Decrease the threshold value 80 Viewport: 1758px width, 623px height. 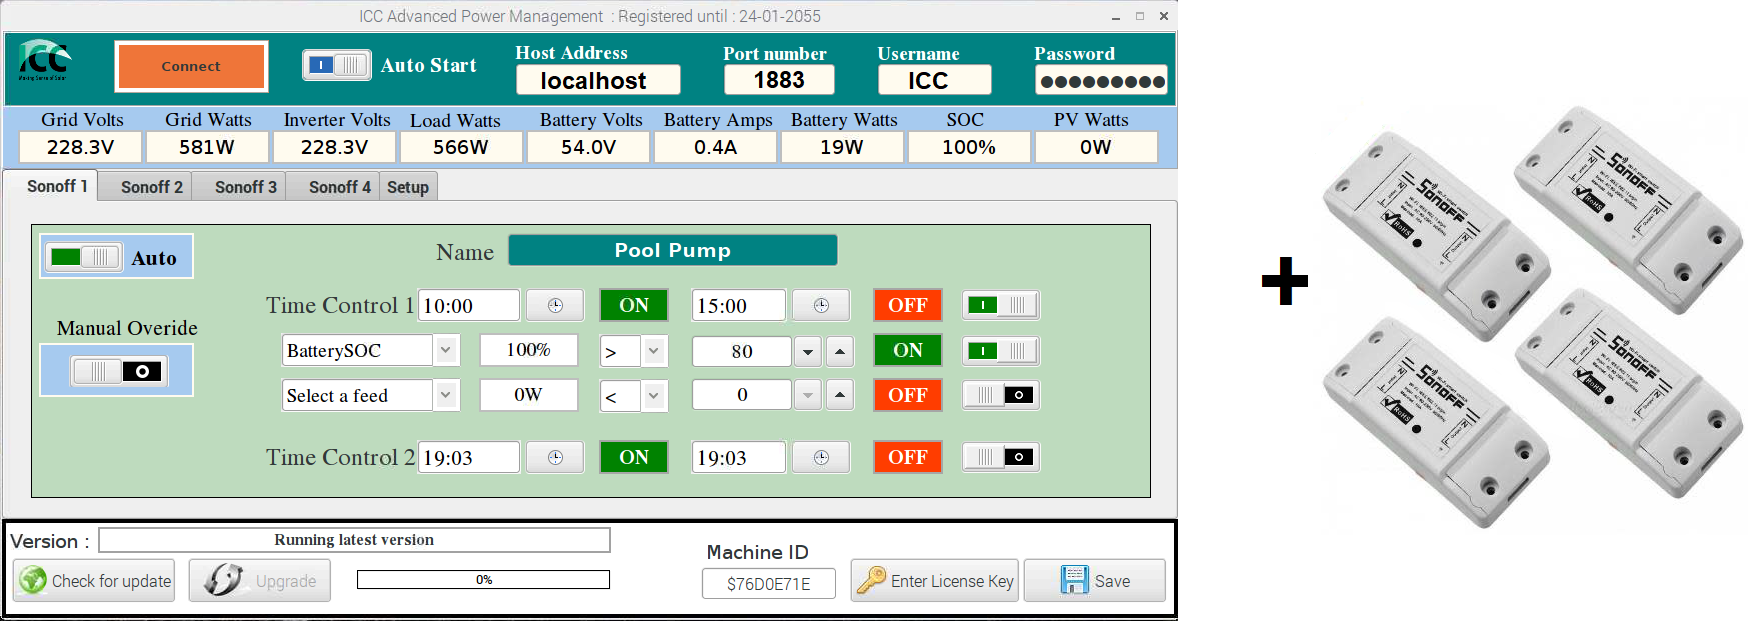(x=808, y=351)
